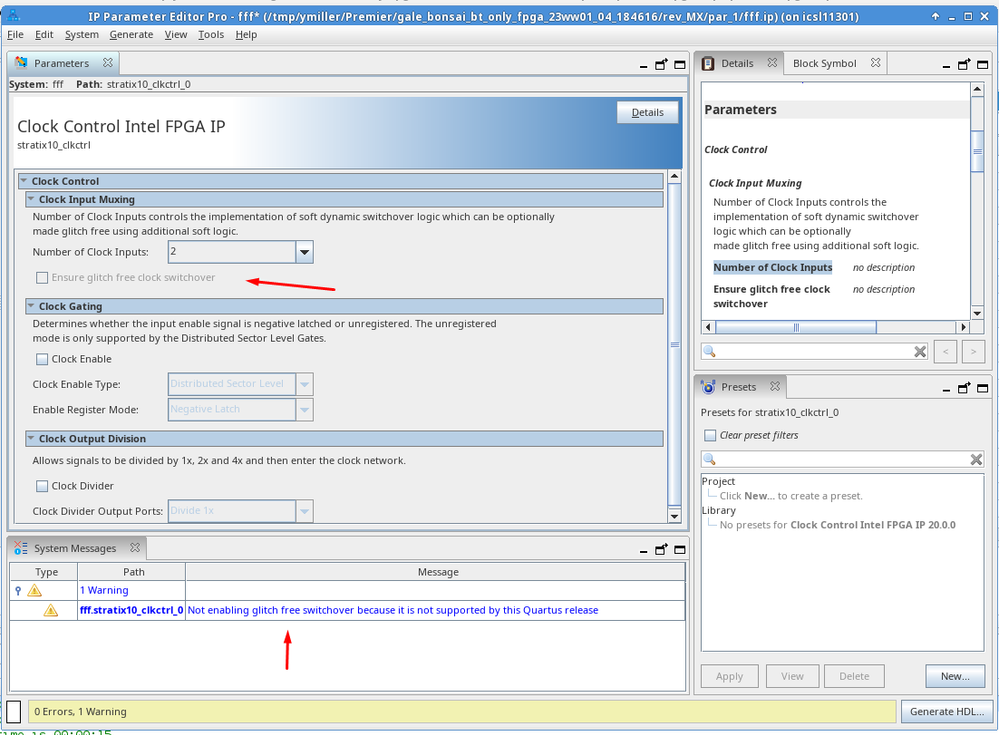
Task: Minimize the Presets panel
Action: click(x=946, y=389)
